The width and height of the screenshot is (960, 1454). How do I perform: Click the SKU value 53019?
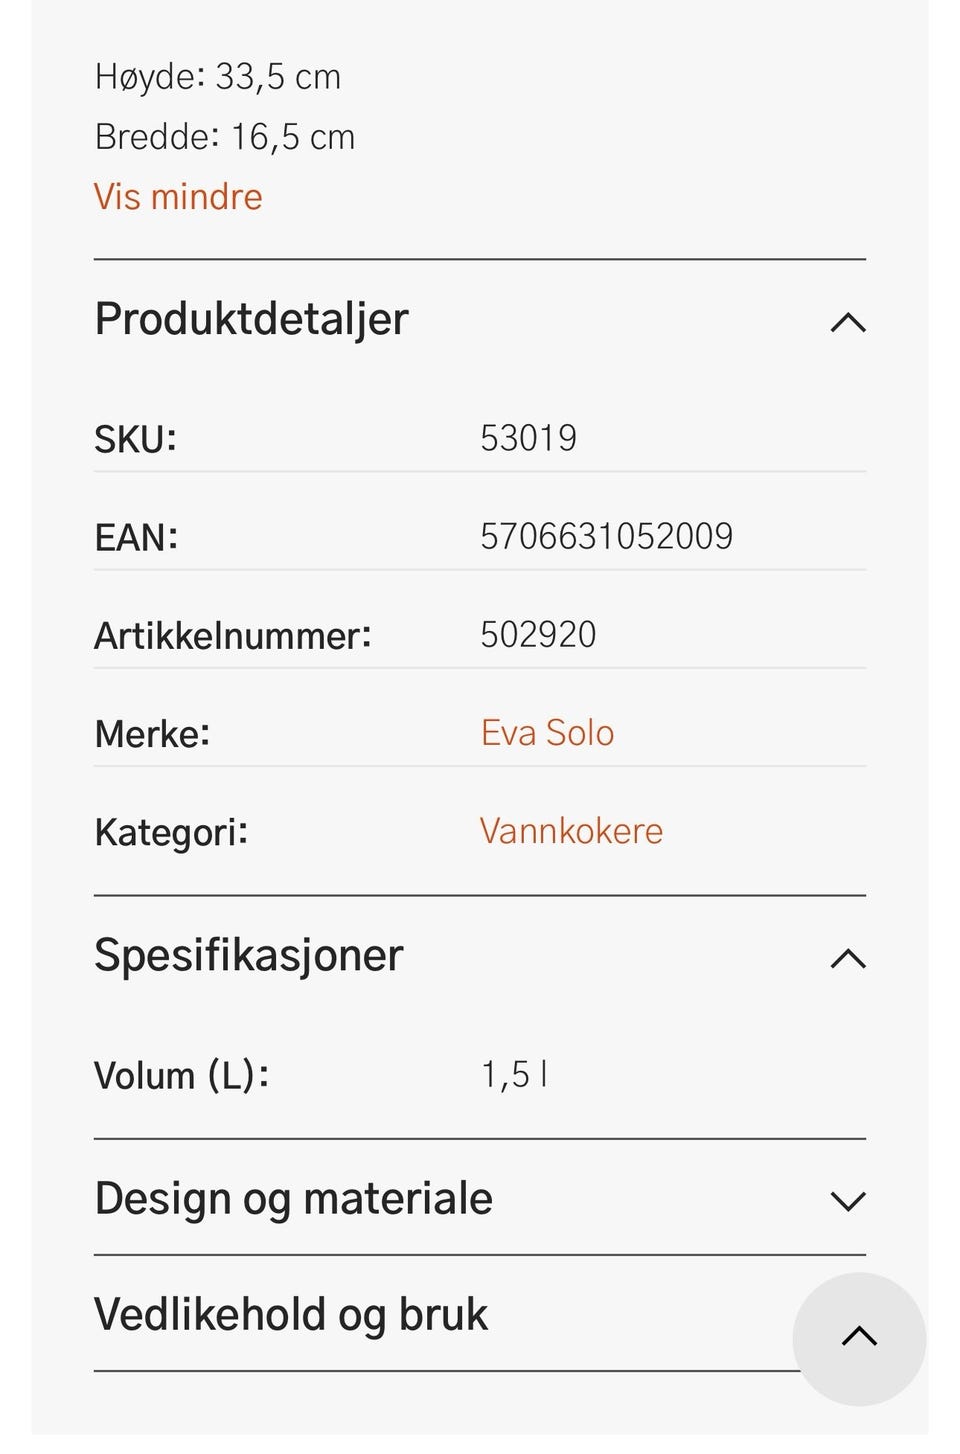(528, 438)
